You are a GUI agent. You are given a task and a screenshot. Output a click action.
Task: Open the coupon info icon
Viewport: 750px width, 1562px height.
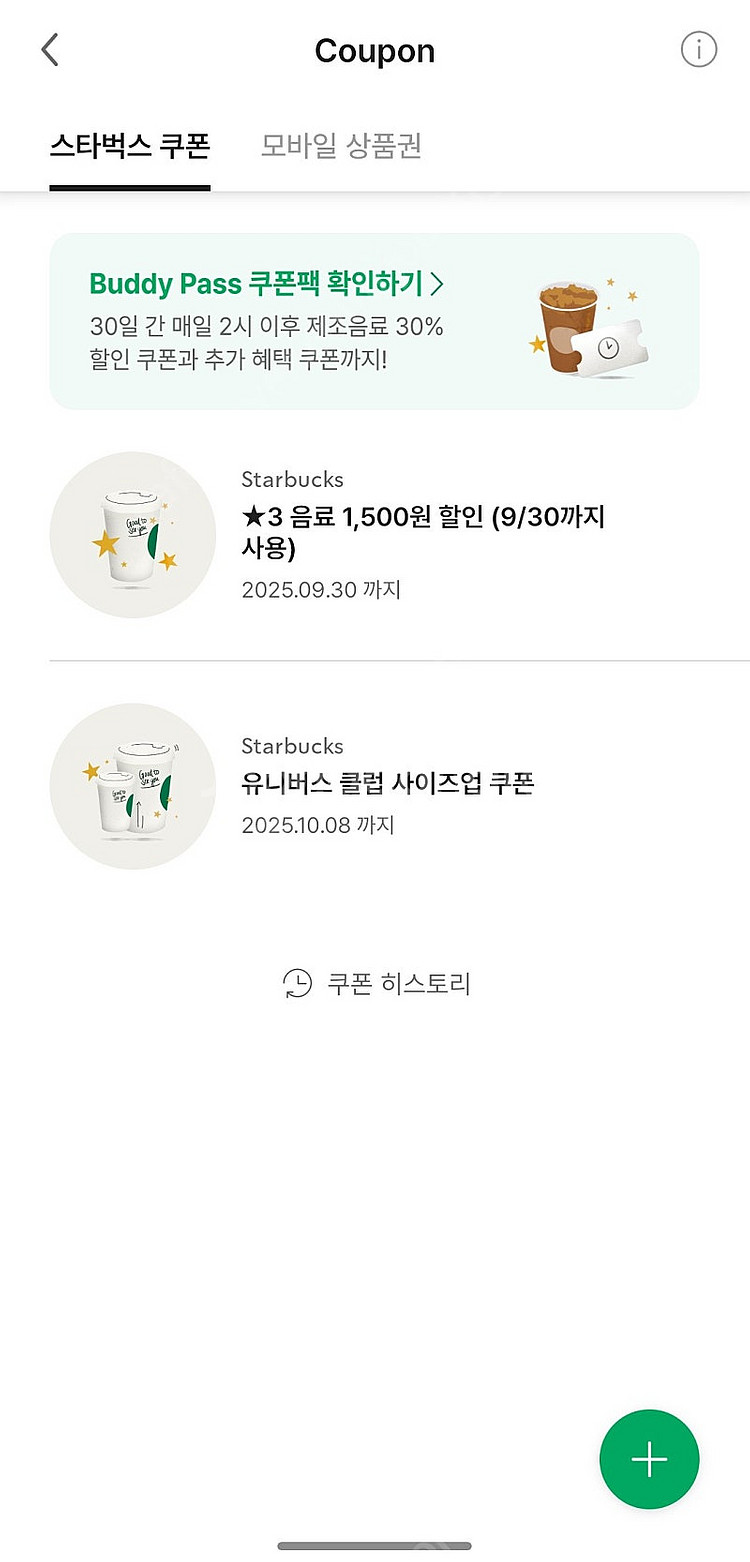[699, 49]
